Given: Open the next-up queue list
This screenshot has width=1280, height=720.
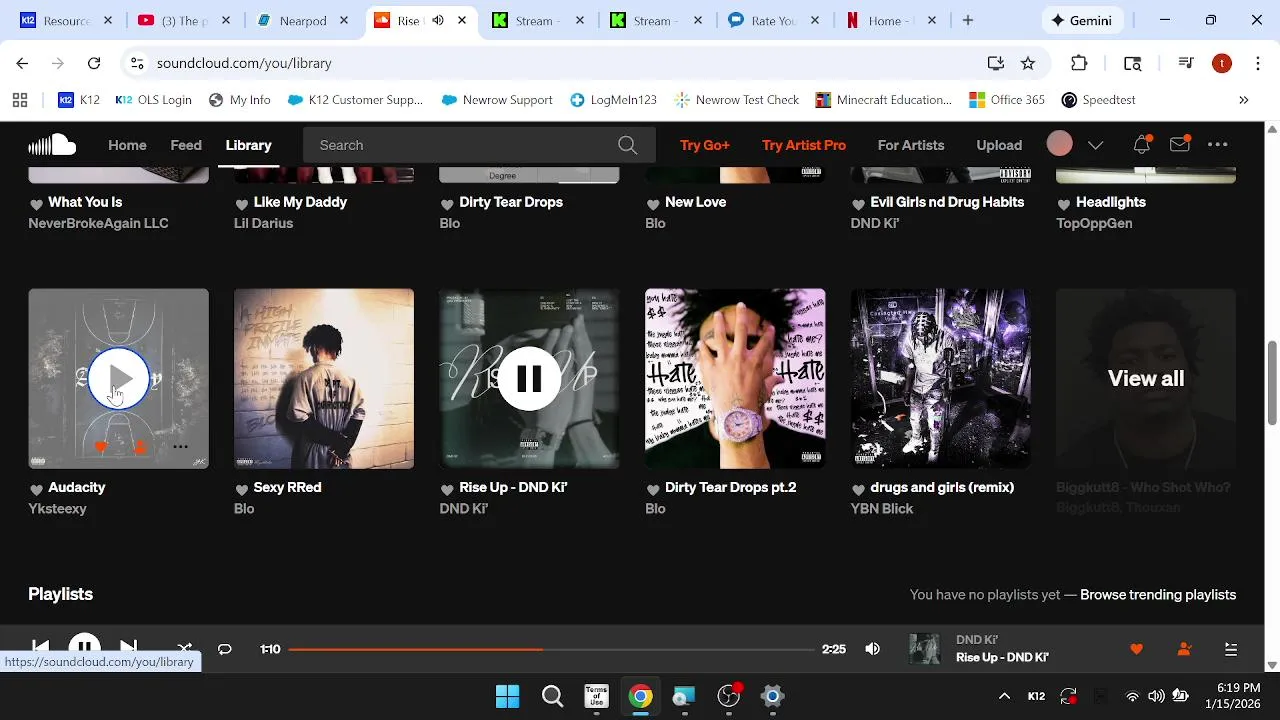Looking at the screenshot, I should click(1231, 649).
